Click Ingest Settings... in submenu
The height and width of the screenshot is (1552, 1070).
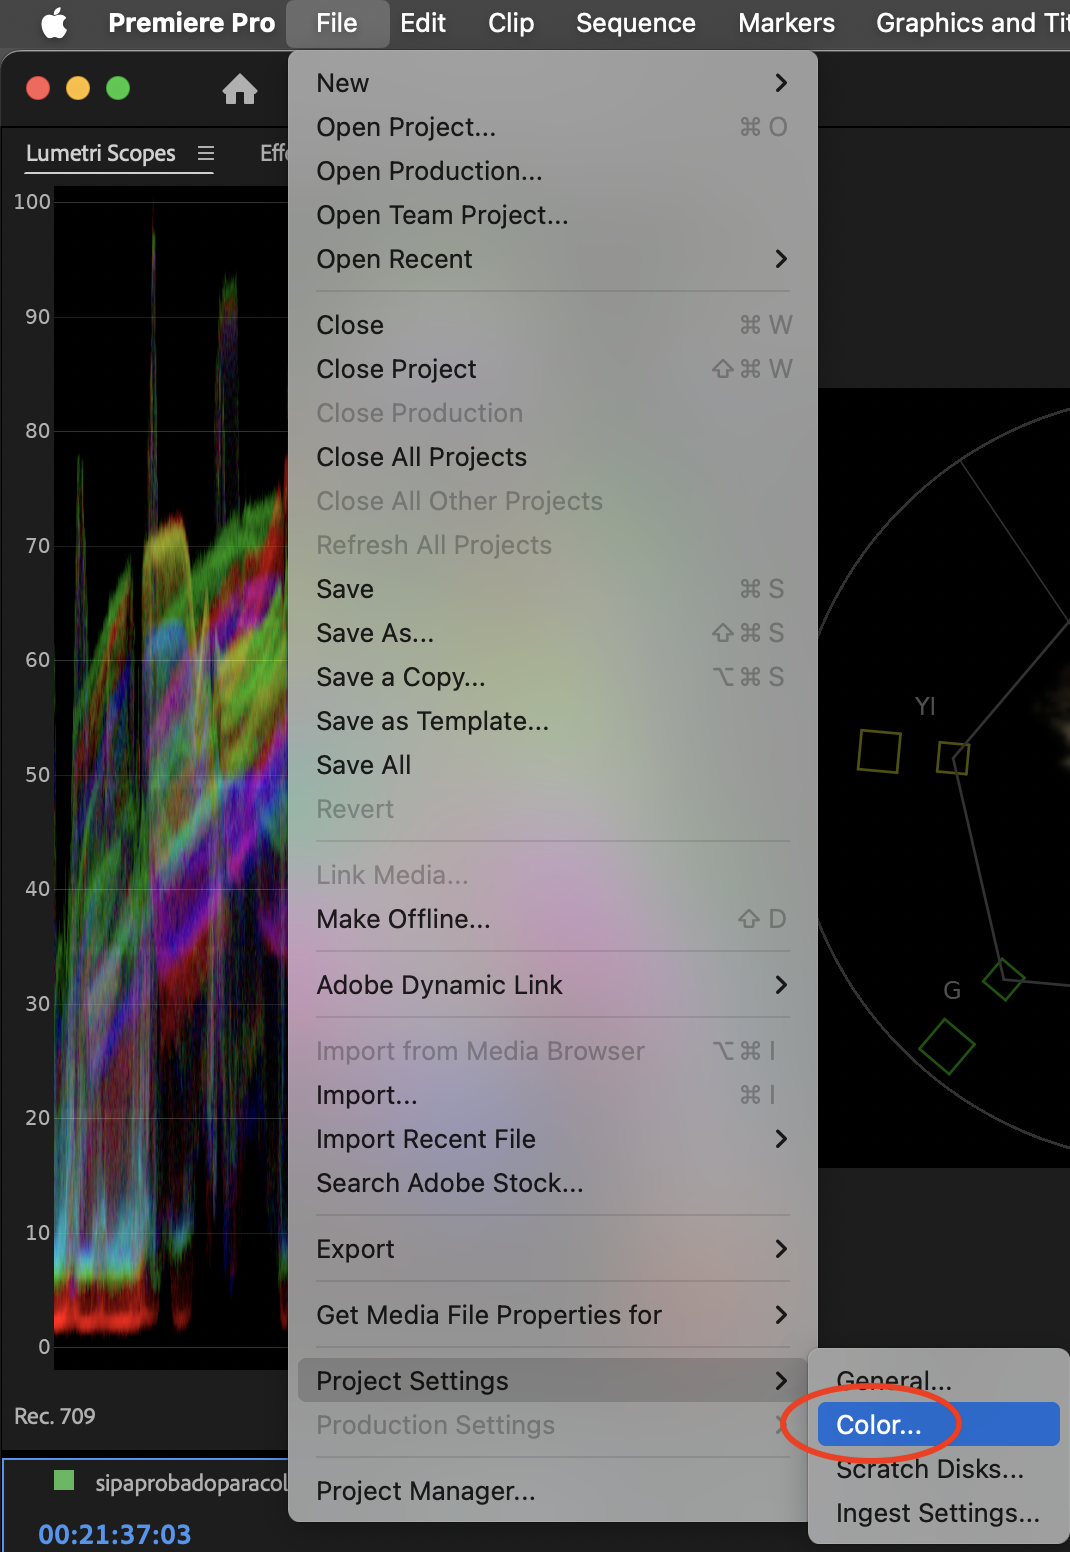pos(937,1513)
